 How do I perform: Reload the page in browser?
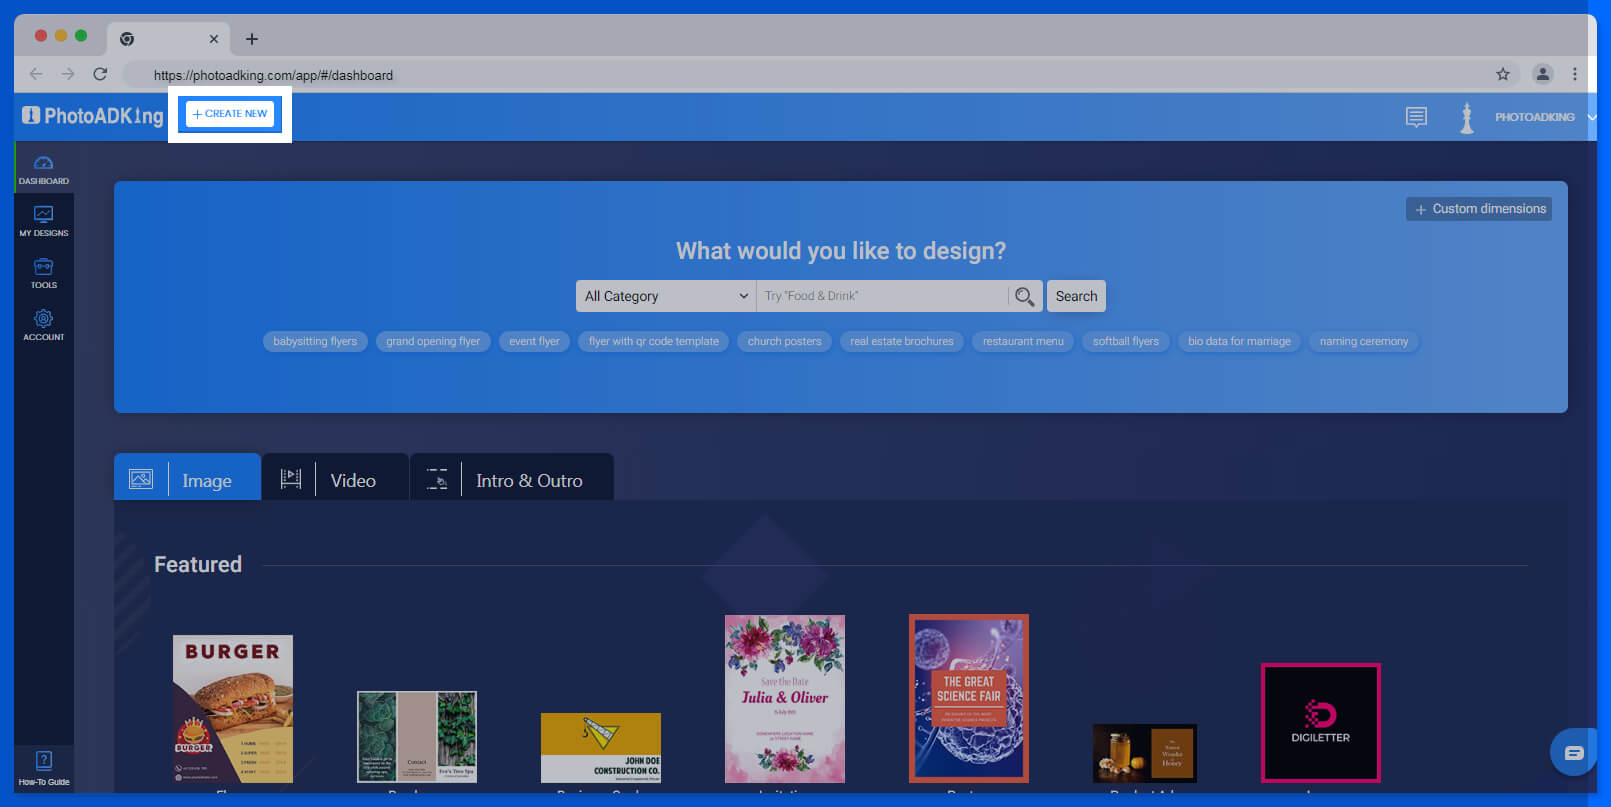pyautogui.click(x=100, y=74)
